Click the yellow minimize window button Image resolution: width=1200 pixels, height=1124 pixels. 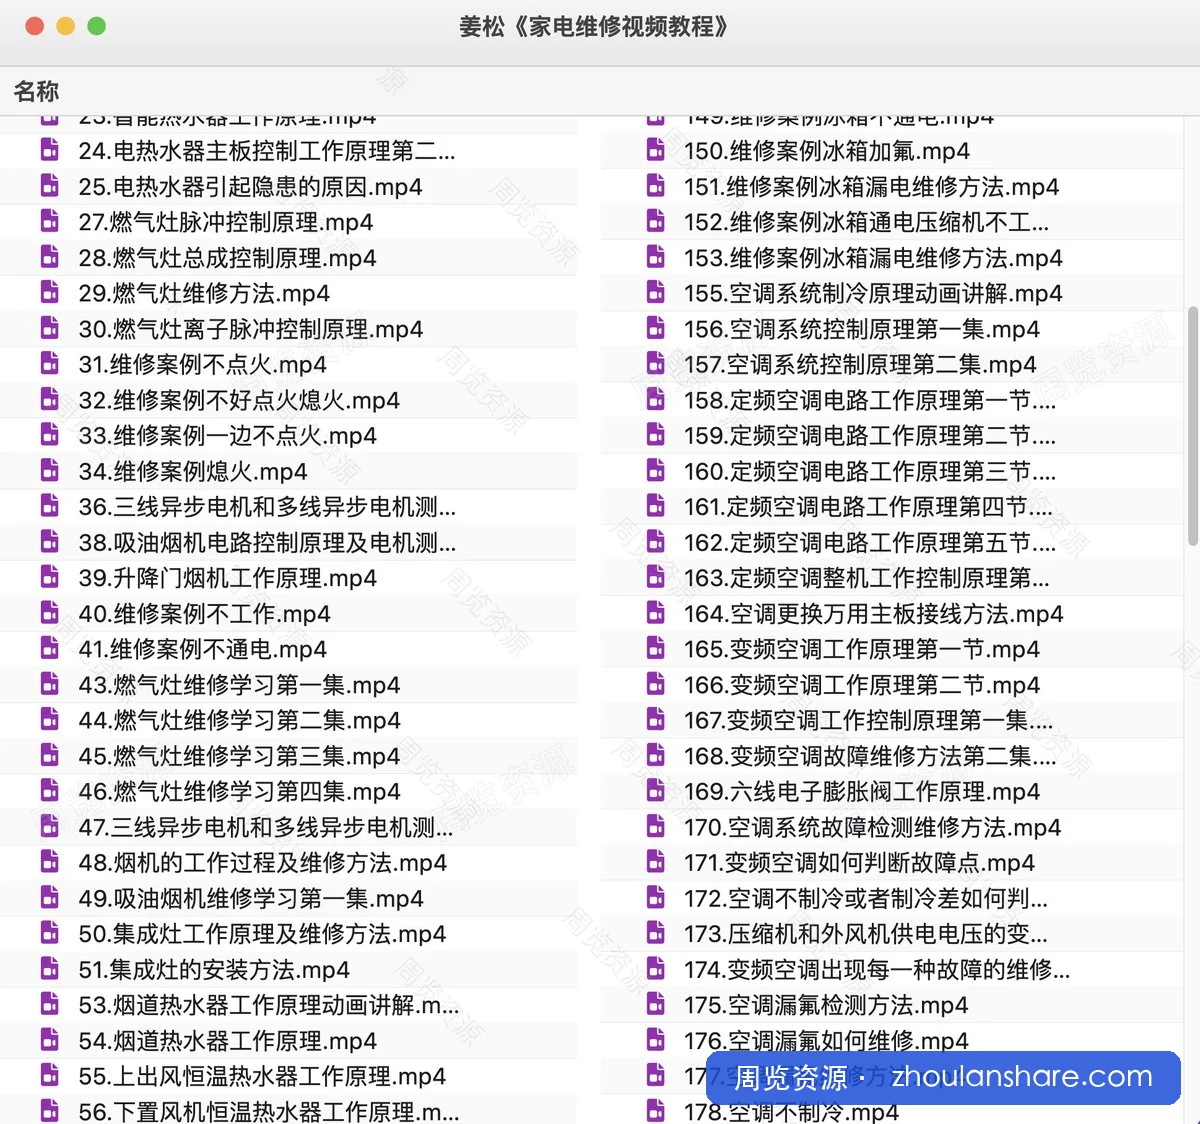[x=66, y=26]
